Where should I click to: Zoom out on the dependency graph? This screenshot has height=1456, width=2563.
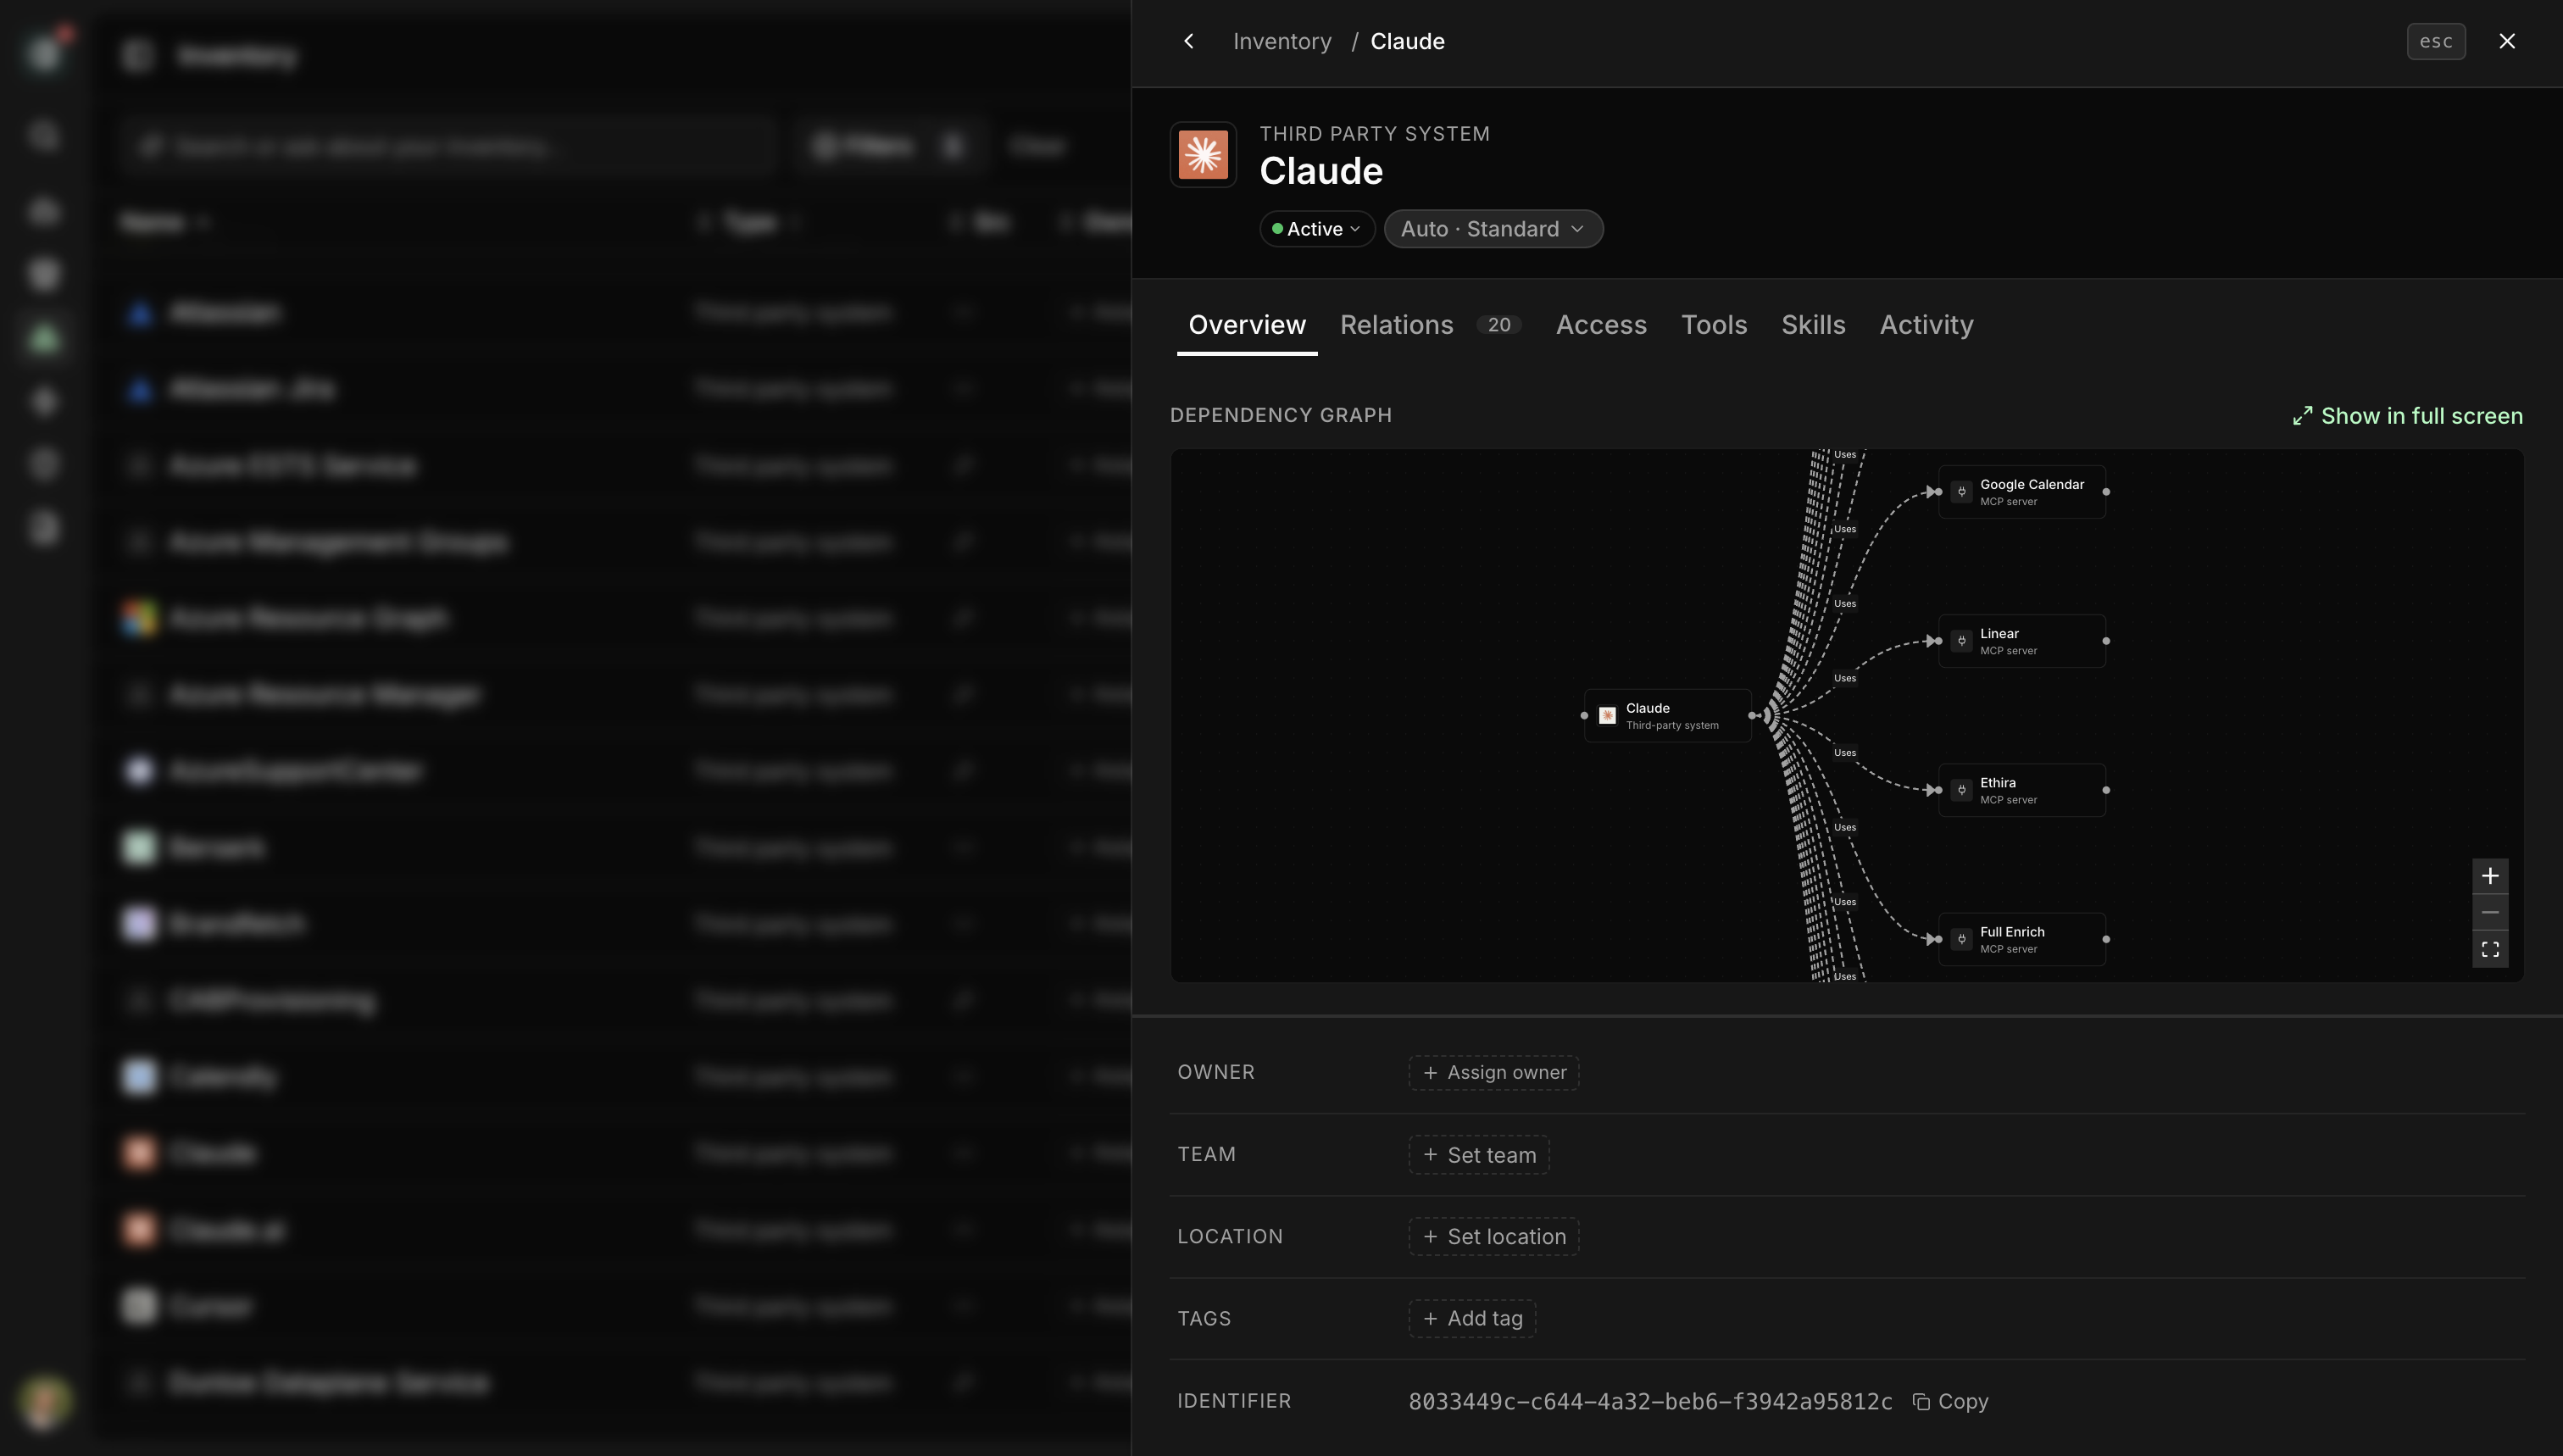[2490, 913]
